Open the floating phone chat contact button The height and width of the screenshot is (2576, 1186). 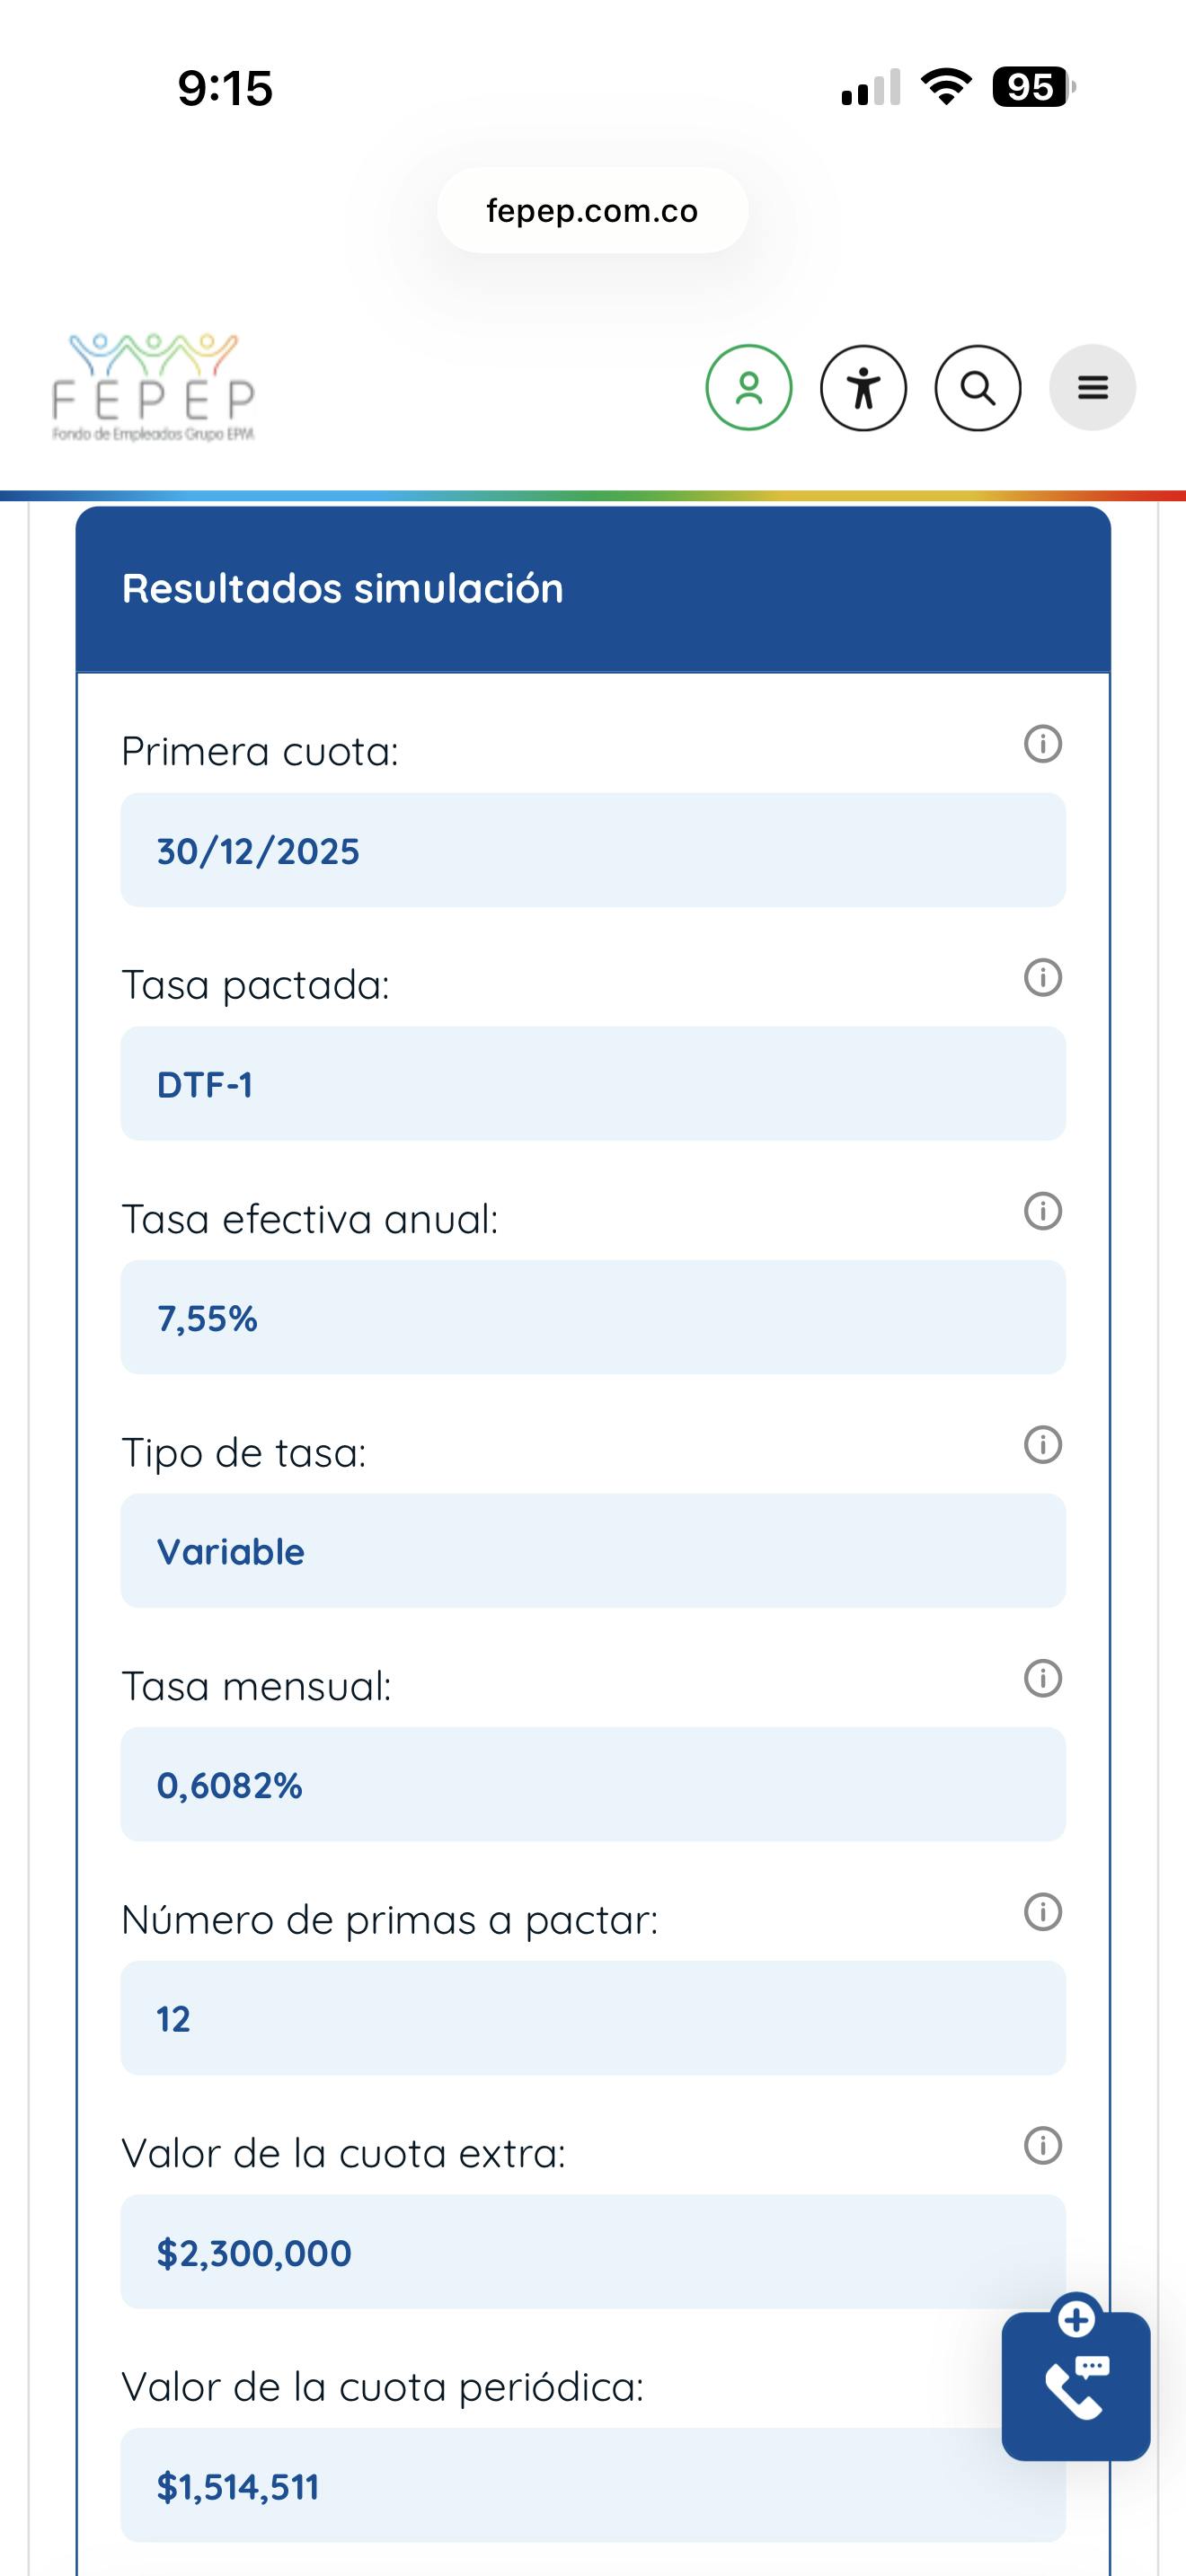click(x=1075, y=2385)
